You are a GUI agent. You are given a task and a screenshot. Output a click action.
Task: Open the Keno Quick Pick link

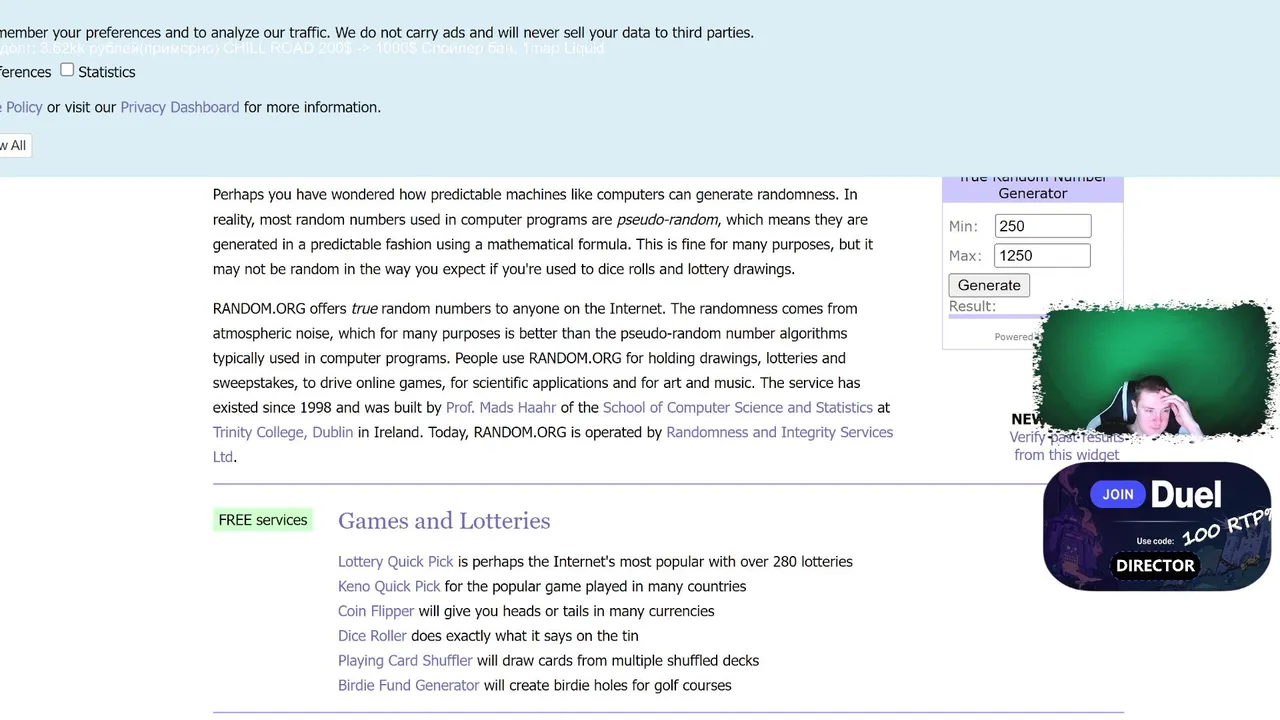(389, 586)
